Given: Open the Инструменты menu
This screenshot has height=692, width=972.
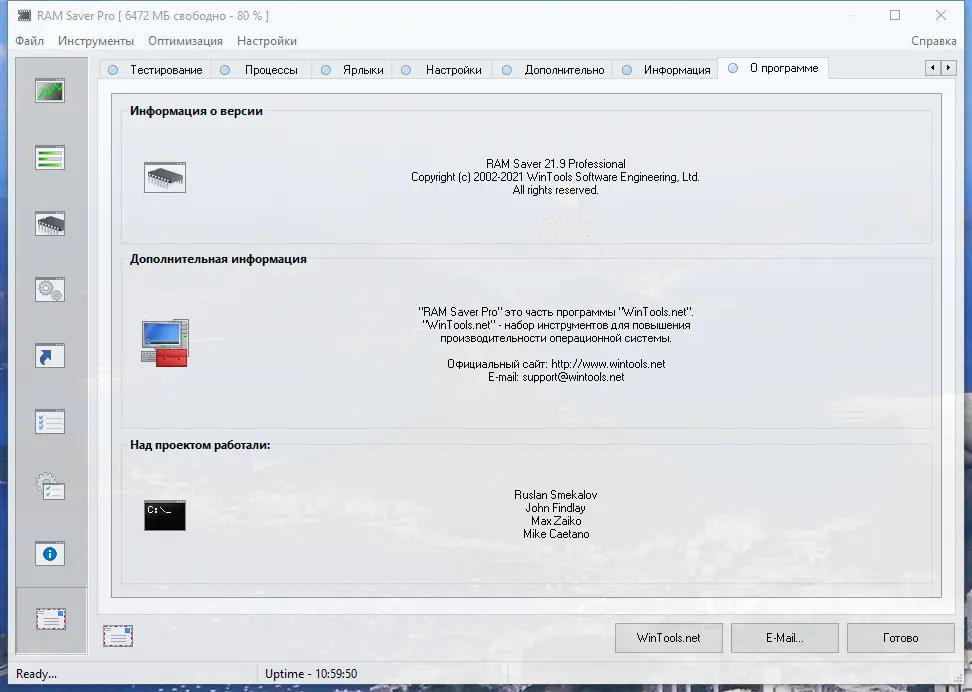Looking at the screenshot, I should tap(96, 41).
